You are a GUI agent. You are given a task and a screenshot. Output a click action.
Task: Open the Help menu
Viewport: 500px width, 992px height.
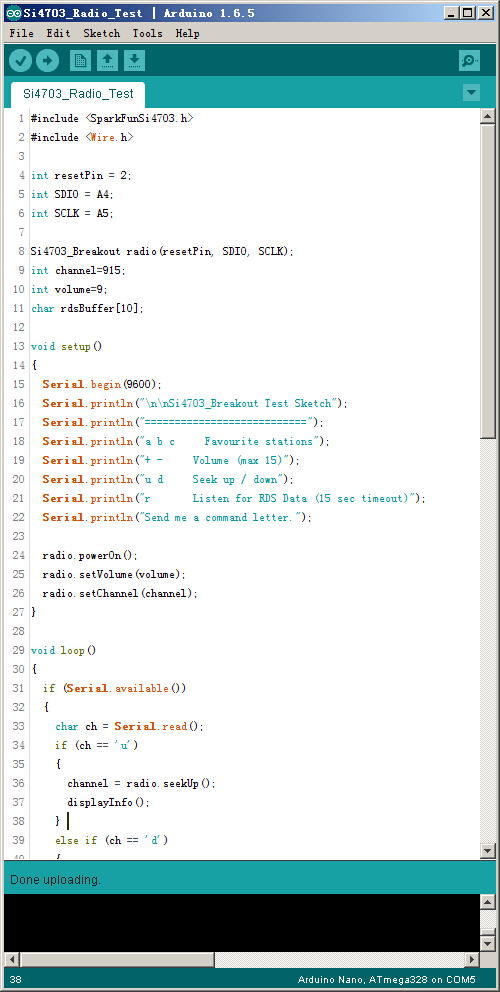[187, 34]
